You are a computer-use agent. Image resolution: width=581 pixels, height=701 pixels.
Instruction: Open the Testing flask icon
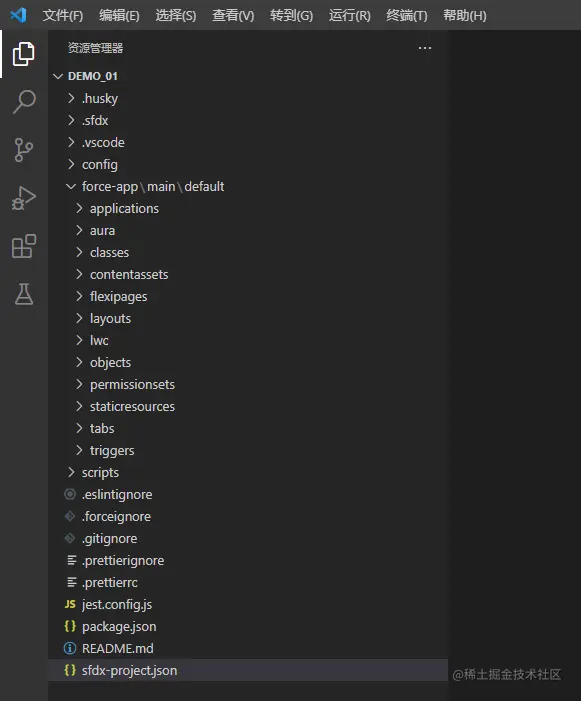pos(24,294)
